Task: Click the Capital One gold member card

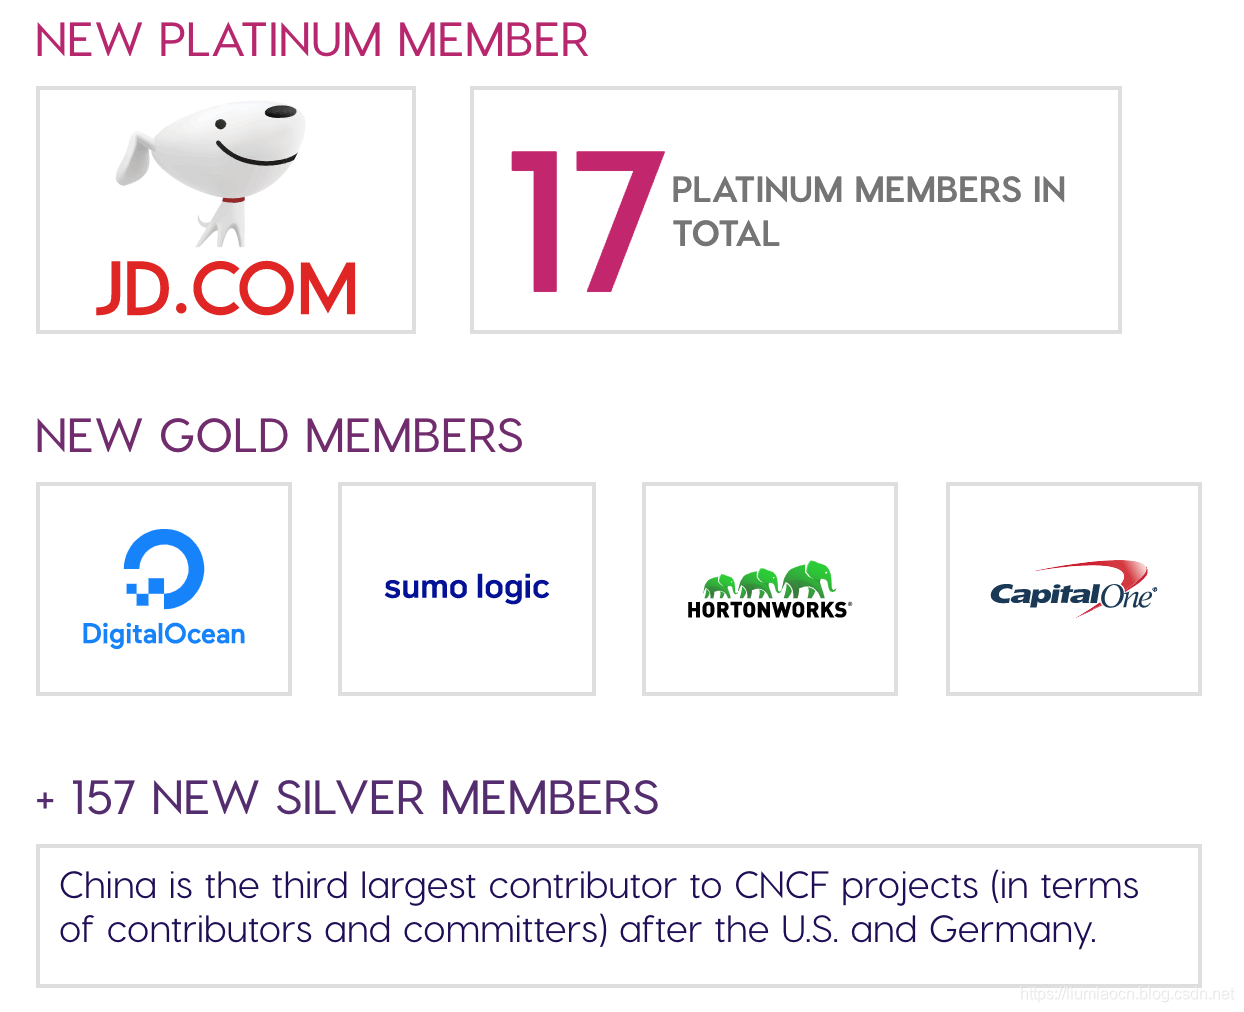Action: coord(1074,589)
